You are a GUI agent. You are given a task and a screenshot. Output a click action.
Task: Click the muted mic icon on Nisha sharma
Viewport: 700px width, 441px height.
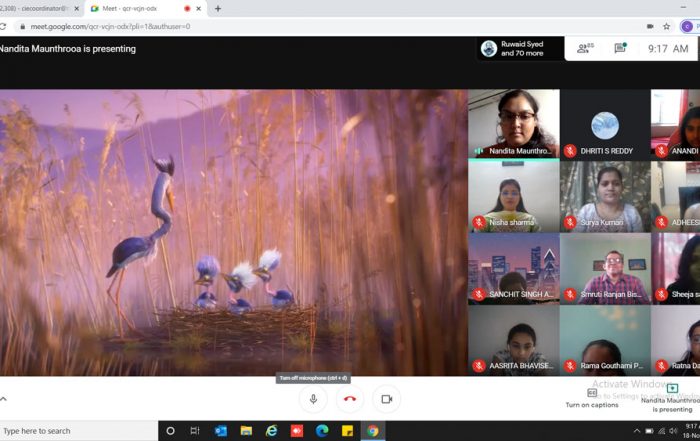479,222
